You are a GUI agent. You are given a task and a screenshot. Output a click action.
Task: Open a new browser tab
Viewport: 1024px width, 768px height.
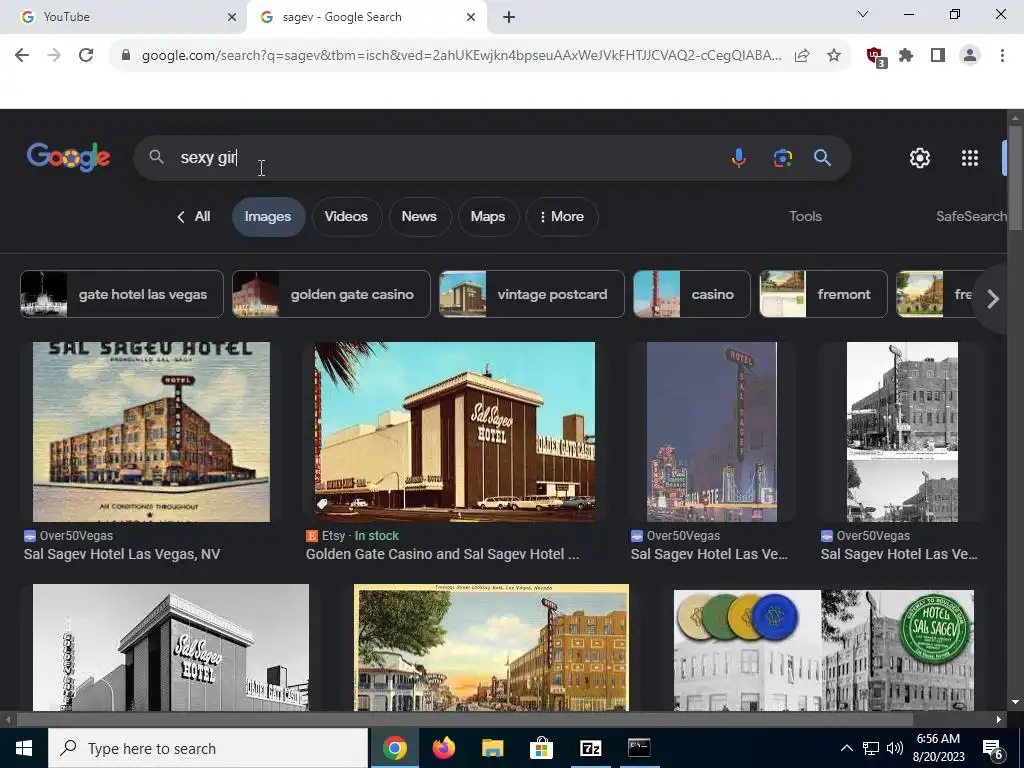(x=509, y=17)
